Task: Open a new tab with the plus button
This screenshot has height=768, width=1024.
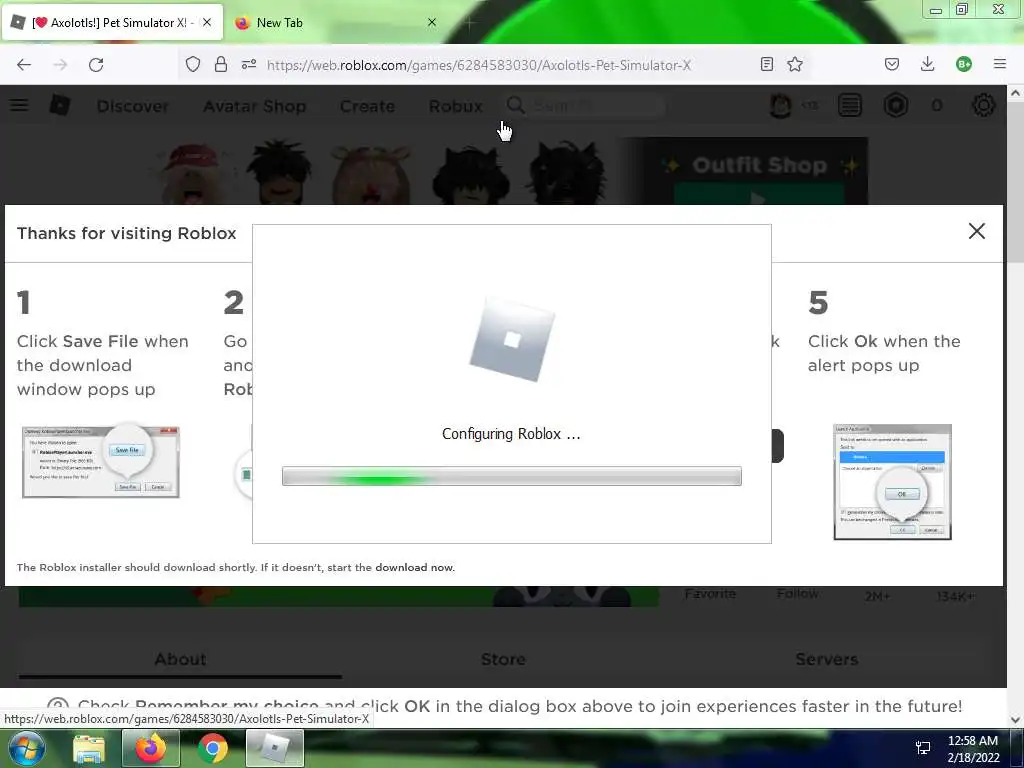Action: tap(469, 22)
